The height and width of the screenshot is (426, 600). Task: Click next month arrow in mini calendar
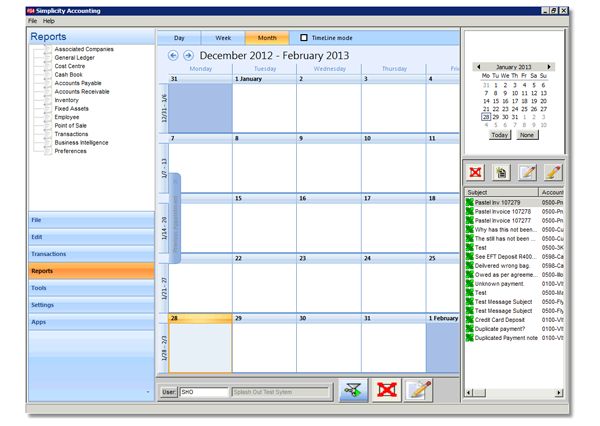point(549,67)
